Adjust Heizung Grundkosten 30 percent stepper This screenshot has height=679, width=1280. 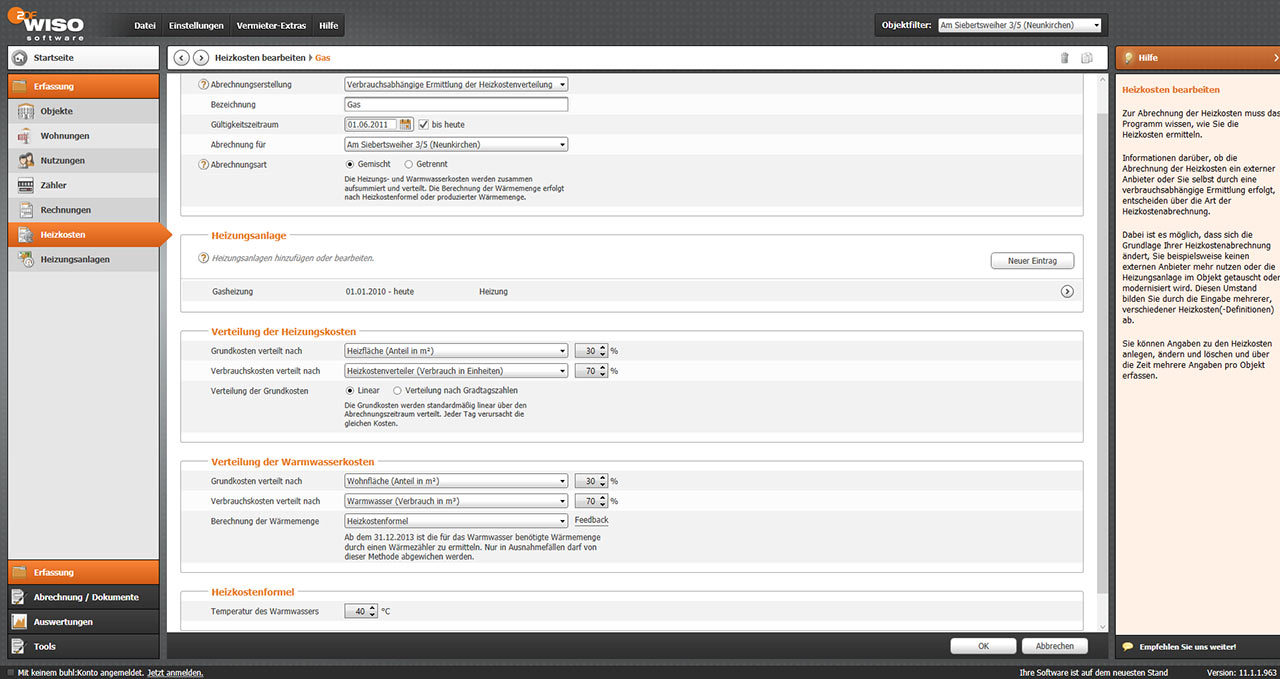[x=603, y=351]
